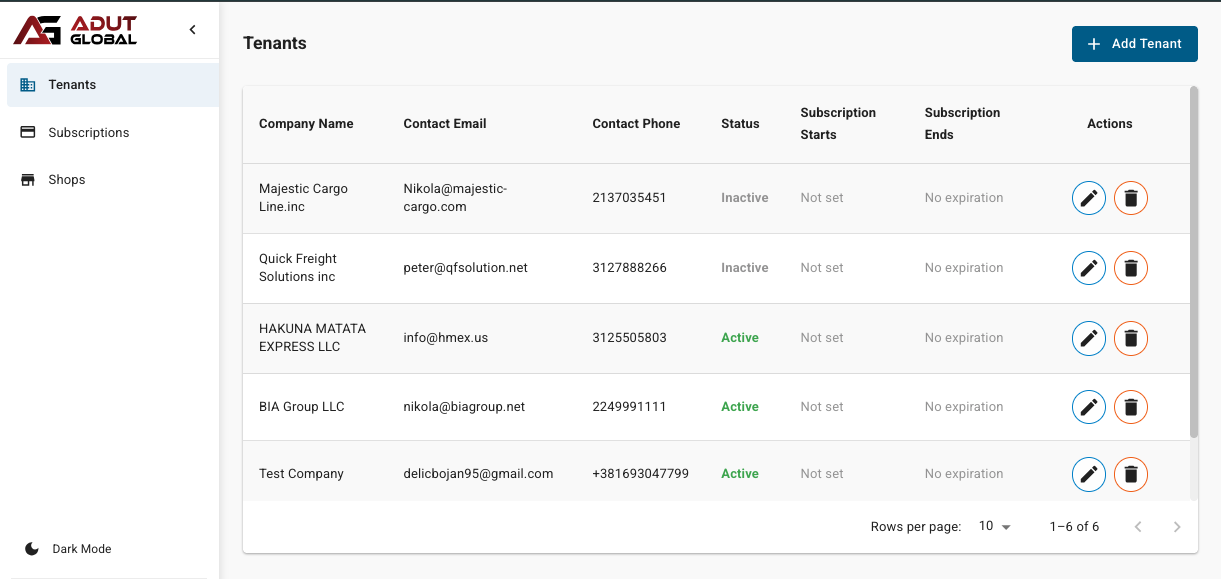Edit HAKUNA MATATA EXPRESS LLC tenant
1221x579 pixels.
(1089, 338)
